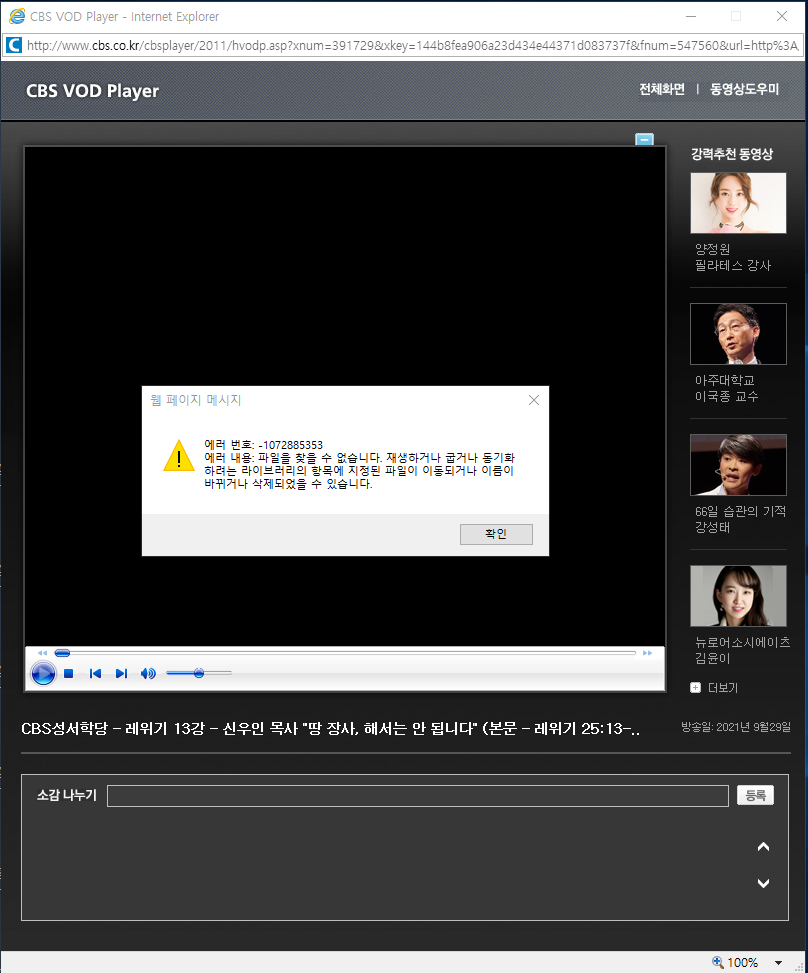Click the Stop playback square icon
Viewport: 808px width, 973px height.
click(x=69, y=674)
